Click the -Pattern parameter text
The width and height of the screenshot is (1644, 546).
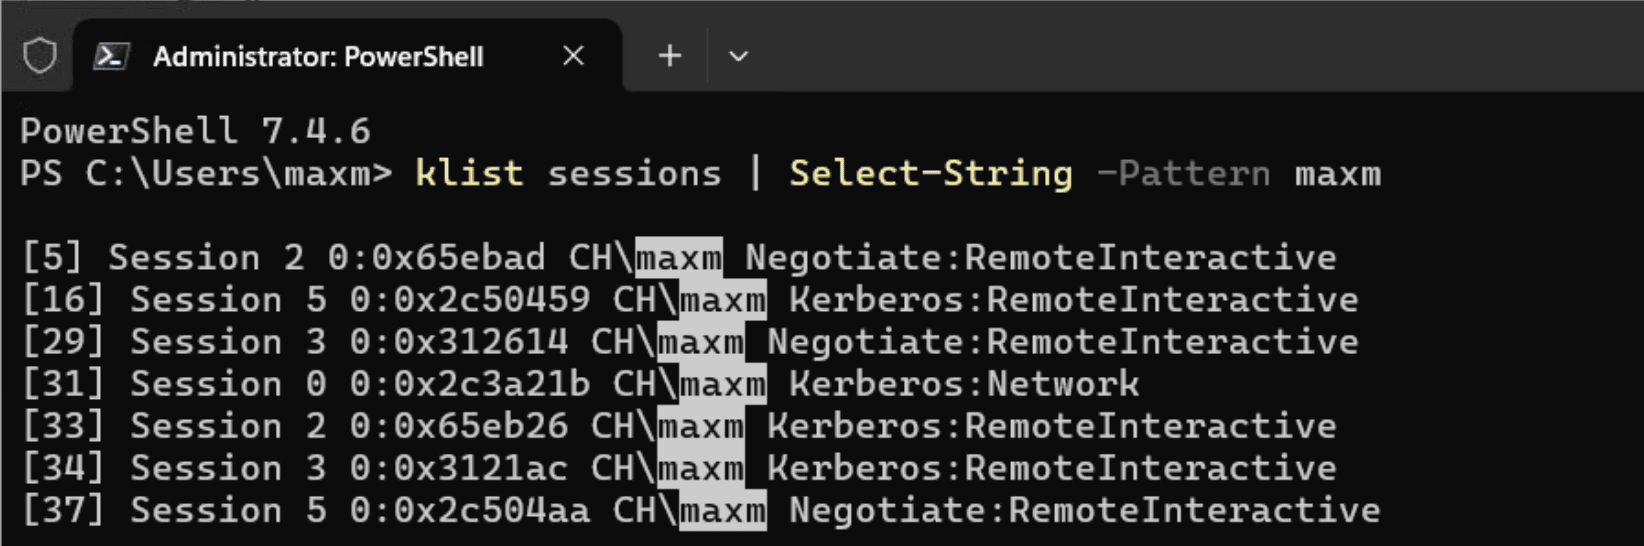pos(1183,173)
